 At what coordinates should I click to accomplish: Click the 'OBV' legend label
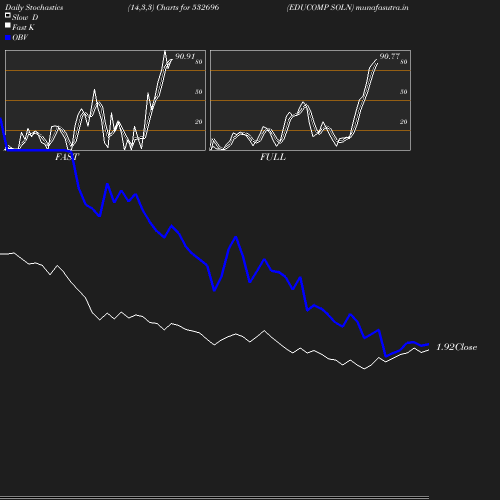[20, 38]
